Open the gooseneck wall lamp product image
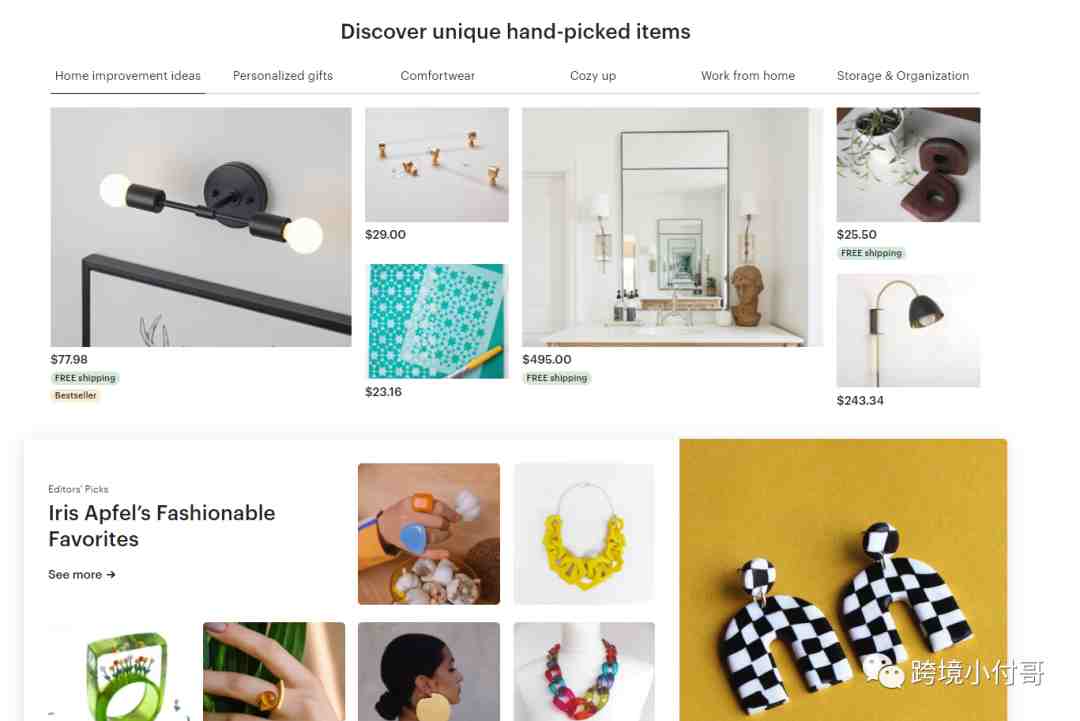1080x721 pixels. 908,331
